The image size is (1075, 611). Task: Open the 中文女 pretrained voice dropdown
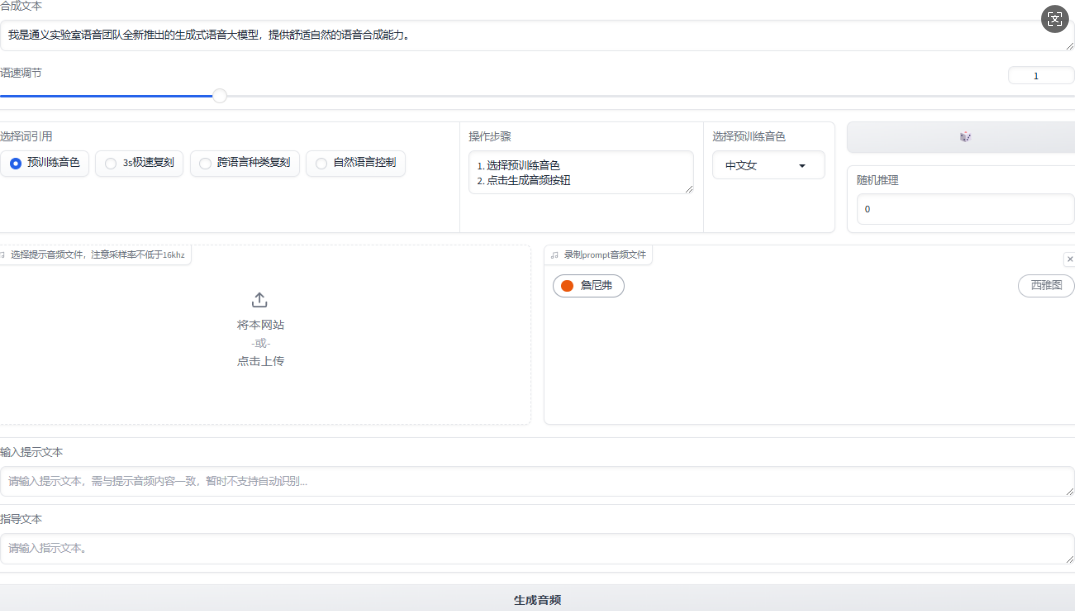(x=768, y=164)
